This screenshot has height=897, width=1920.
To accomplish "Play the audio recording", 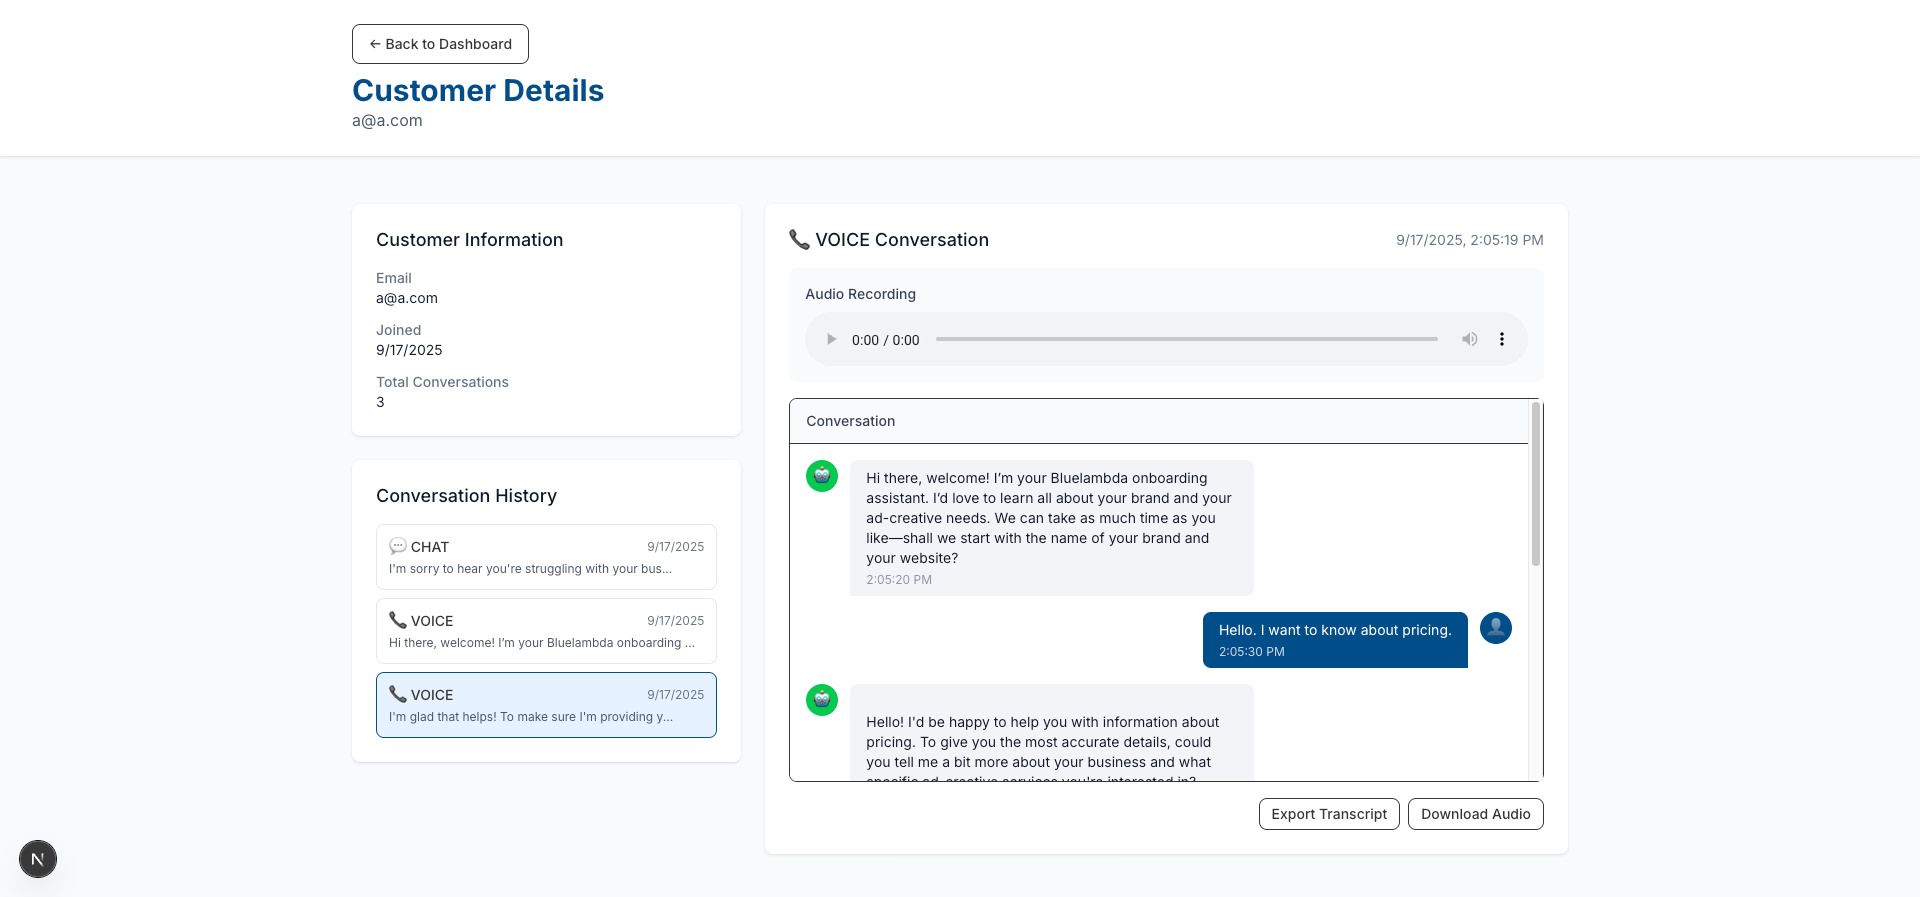I will pos(831,339).
